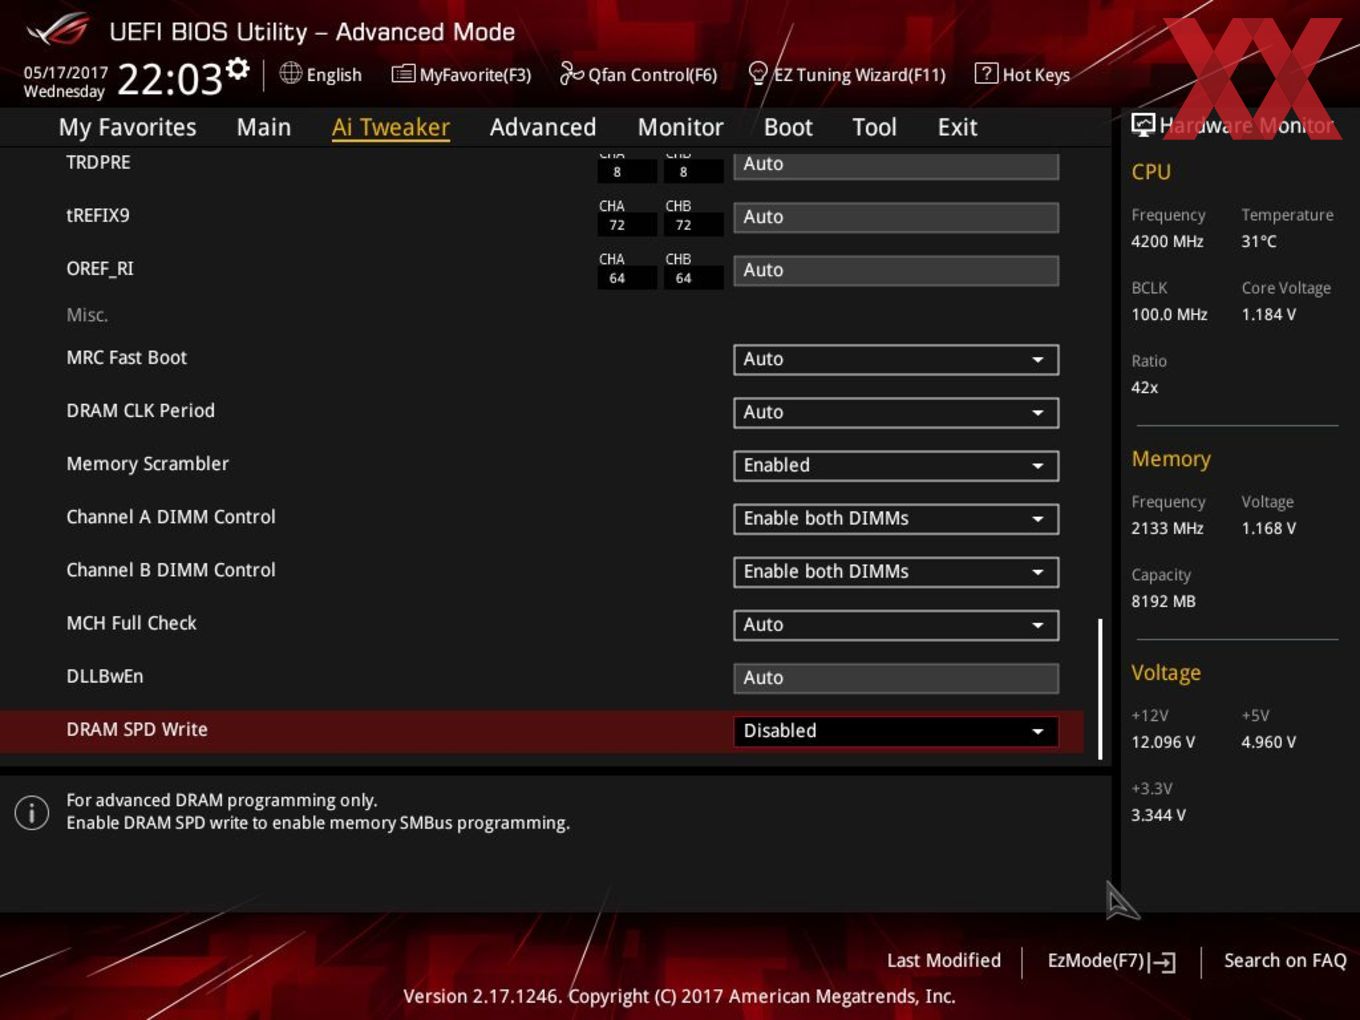The image size is (1360, 1020).
Task: Switch to My Favorites tab
Action: (x=127, y=127)
